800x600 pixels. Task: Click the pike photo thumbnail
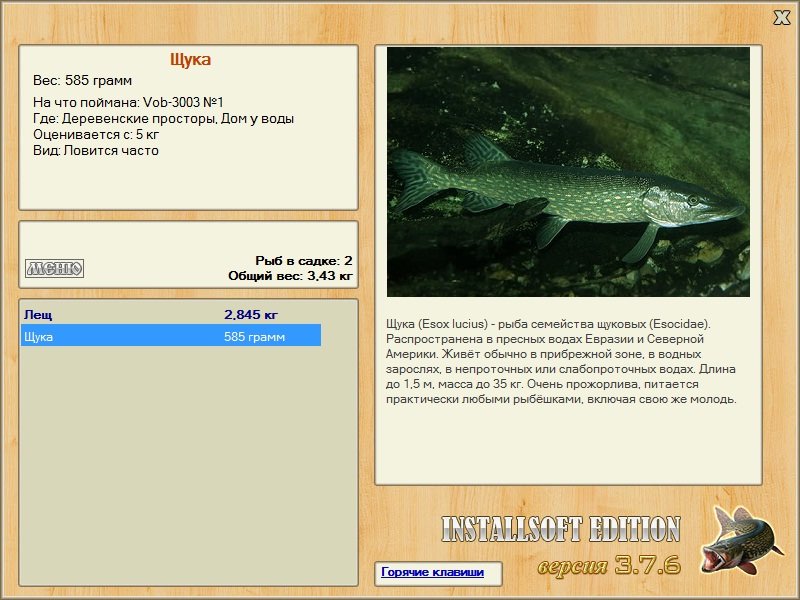point(568,172)
